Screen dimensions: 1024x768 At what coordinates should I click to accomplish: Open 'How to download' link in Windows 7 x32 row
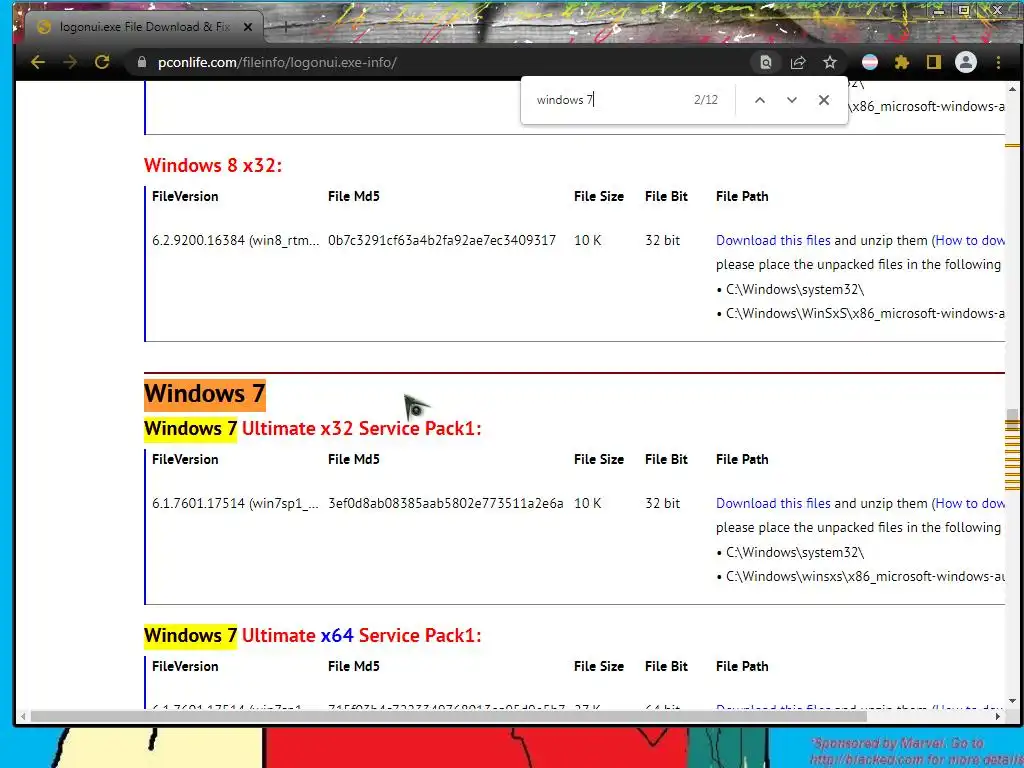point(970,504)
